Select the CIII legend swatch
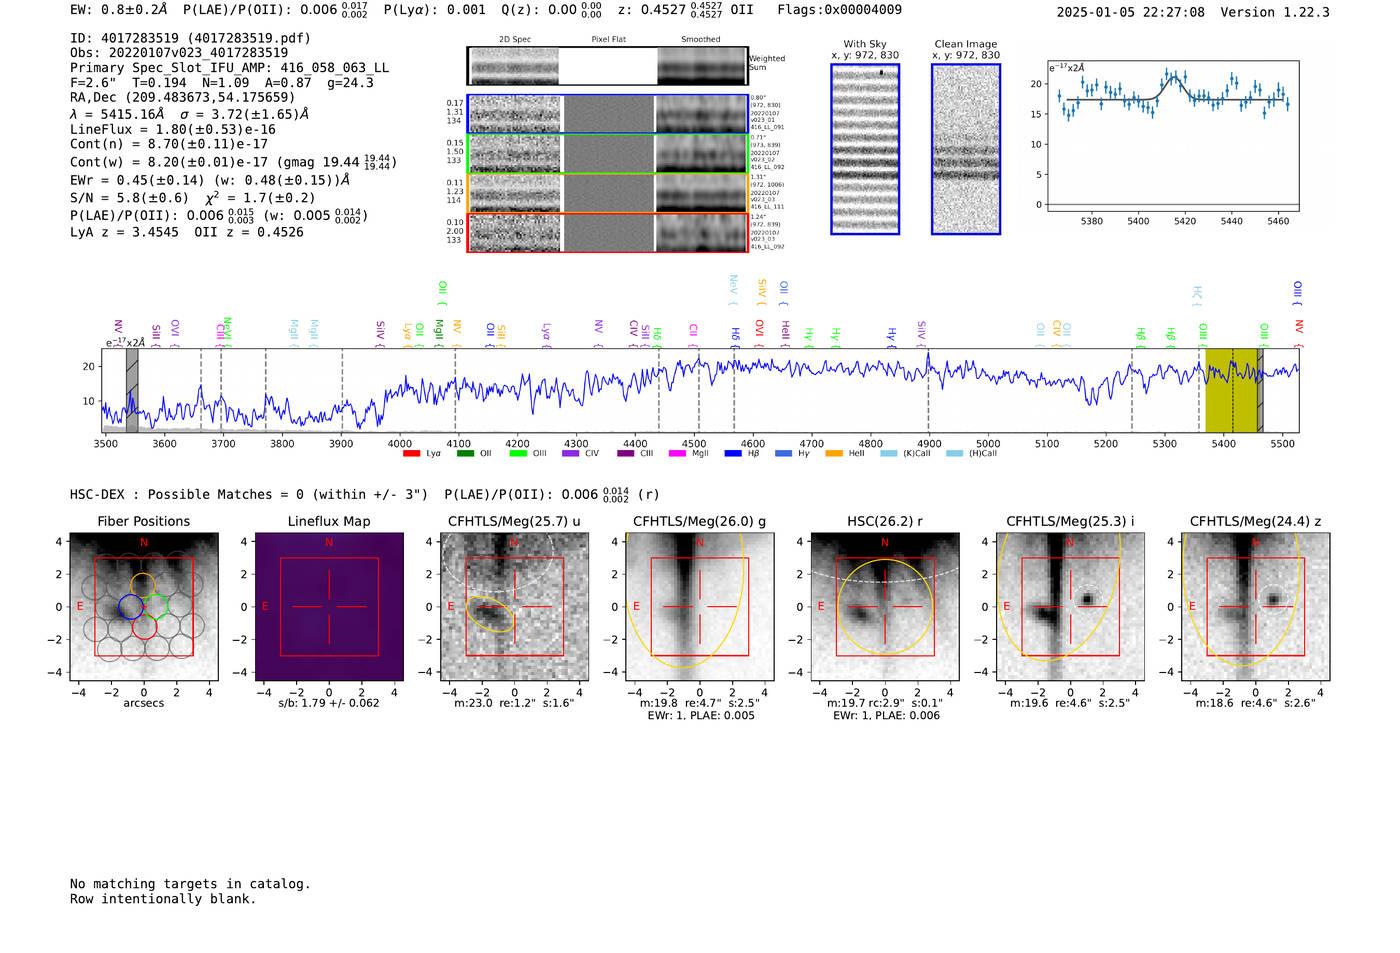 [625, 453]
